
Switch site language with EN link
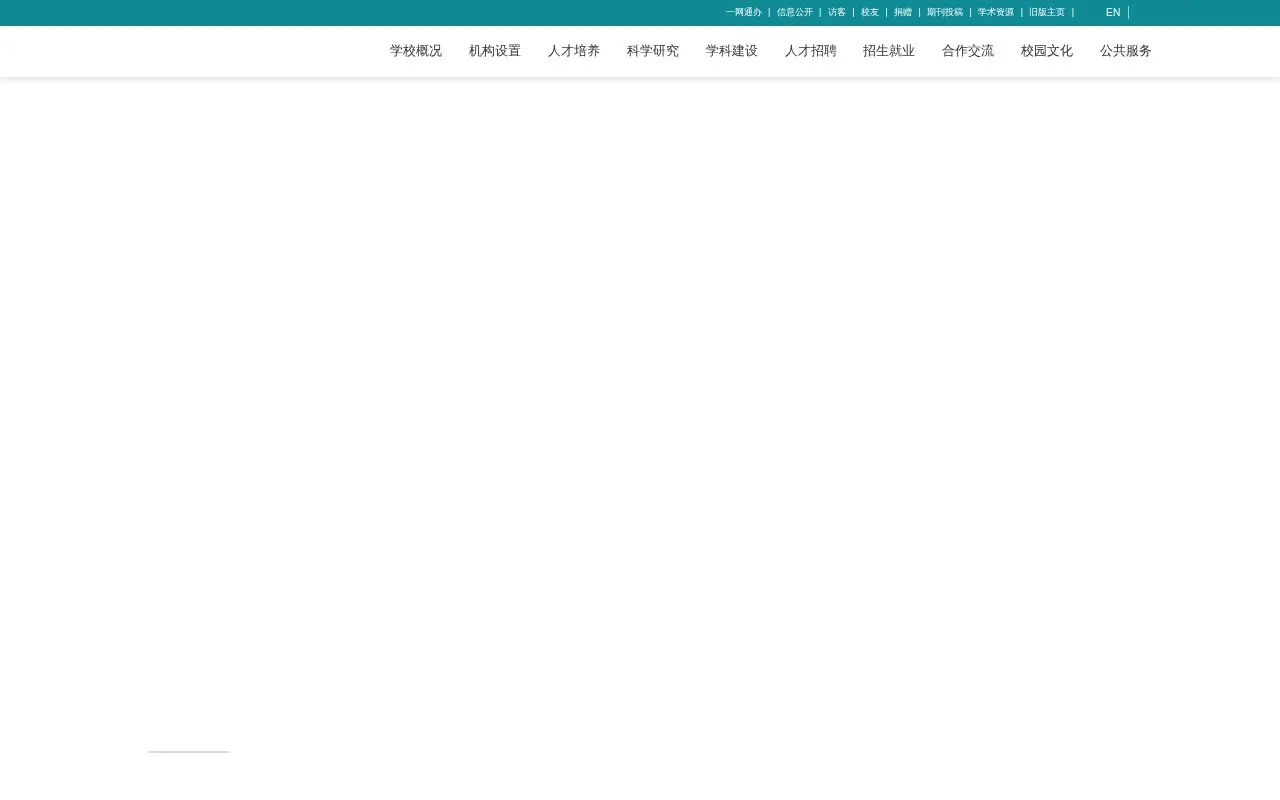pos(1113,13)
